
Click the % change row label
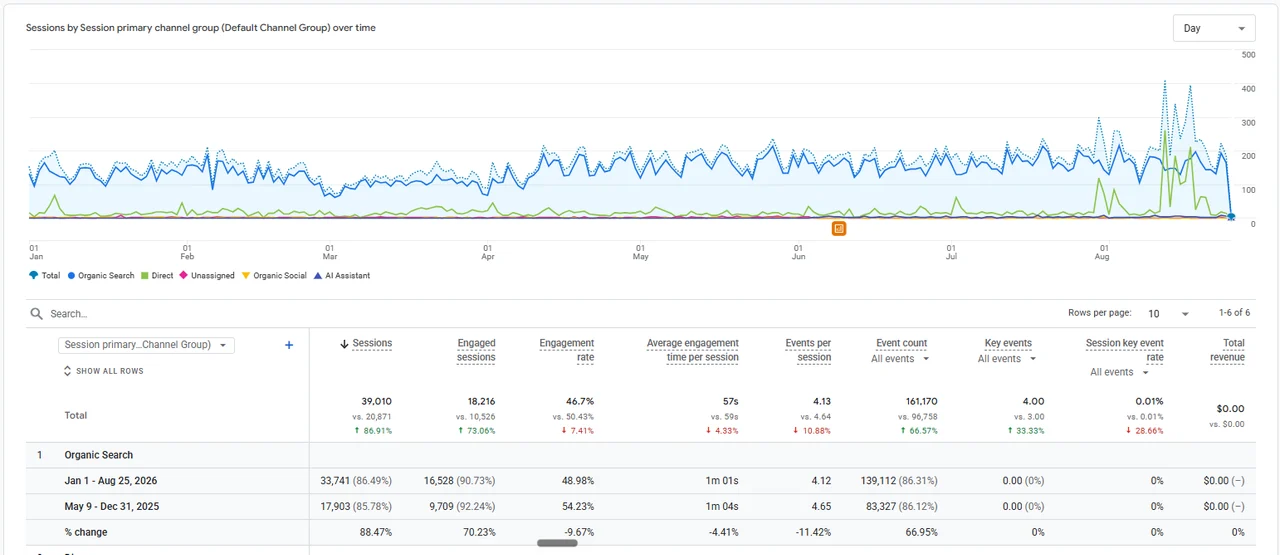click(86, 532)
